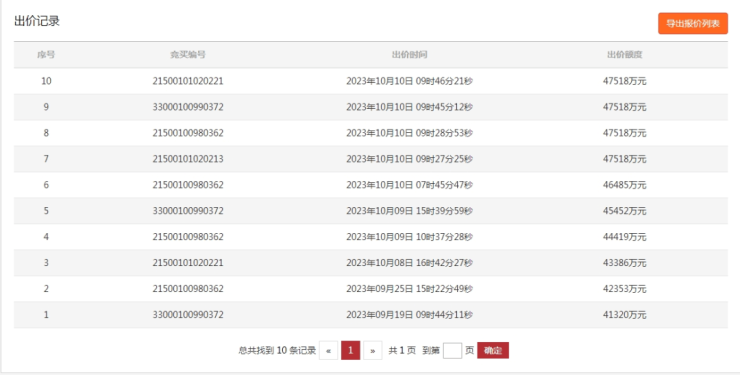This screenshot has height=375, width=740.
Task: Click the 竞买编号 column header
Action: 188,55
